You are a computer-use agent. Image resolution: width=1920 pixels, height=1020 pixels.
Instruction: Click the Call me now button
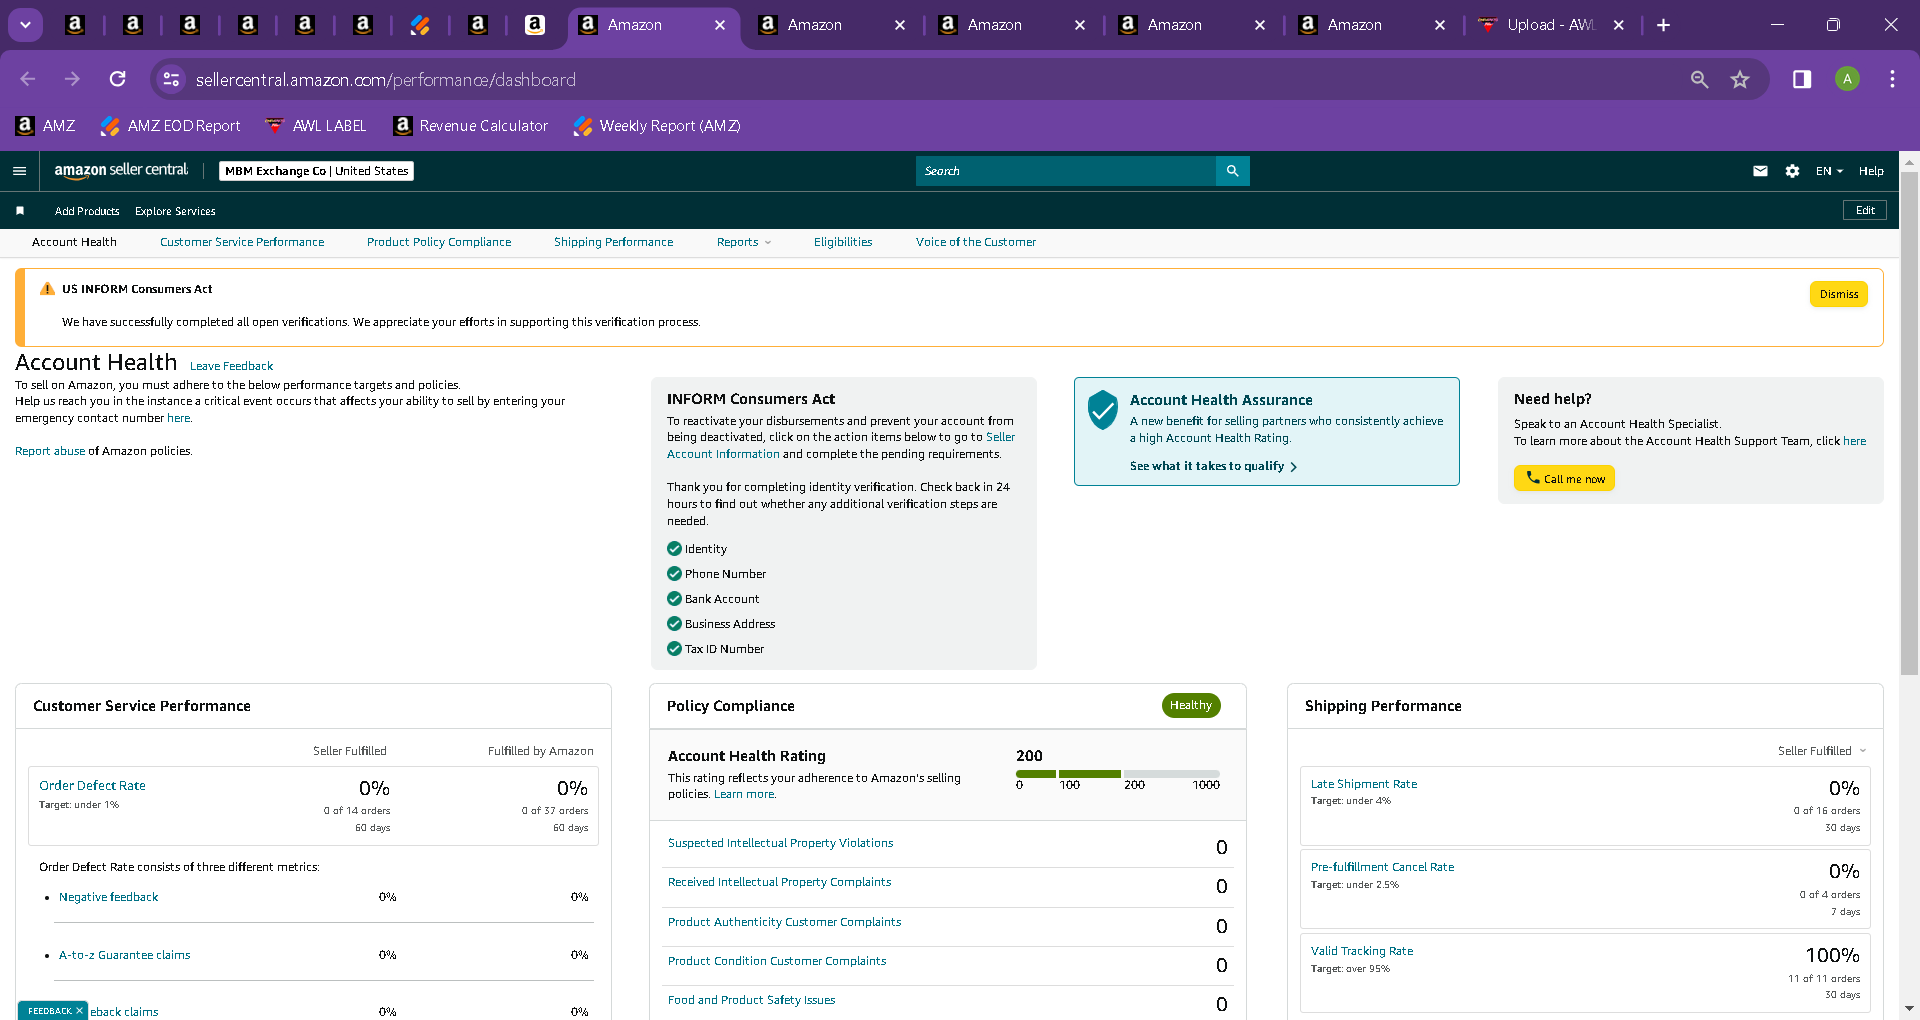coord(1564,478)
